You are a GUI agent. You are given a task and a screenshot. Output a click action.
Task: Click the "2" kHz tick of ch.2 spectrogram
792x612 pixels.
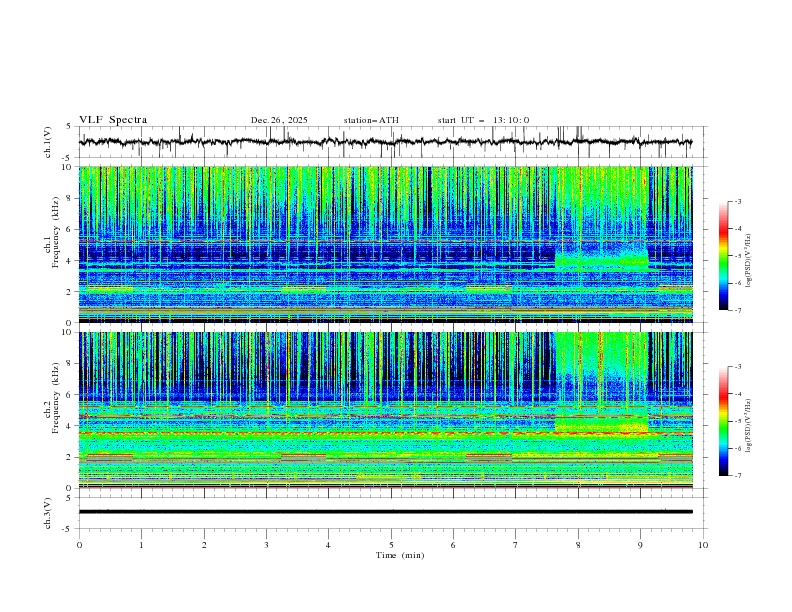[71, 457]
